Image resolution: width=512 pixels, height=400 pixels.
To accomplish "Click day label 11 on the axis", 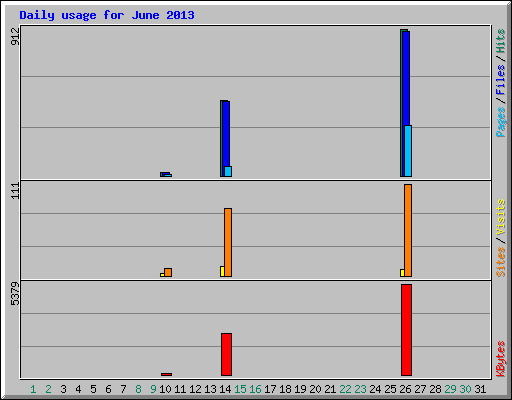I will [x=180, y=389].
